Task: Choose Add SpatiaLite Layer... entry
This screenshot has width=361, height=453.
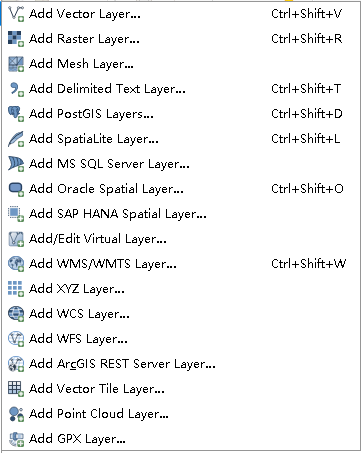Action: pyautogui.click(x=180, y=139)
